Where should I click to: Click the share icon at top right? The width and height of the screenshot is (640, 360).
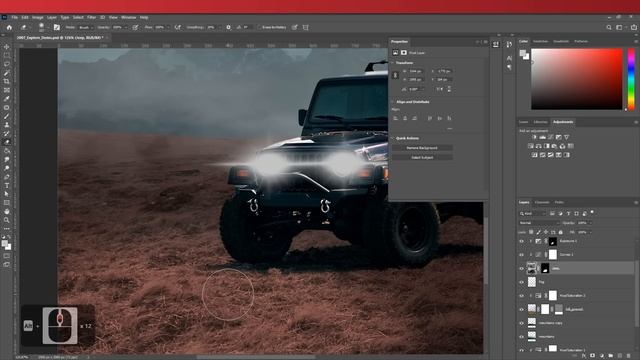click(x=633, y=27)
